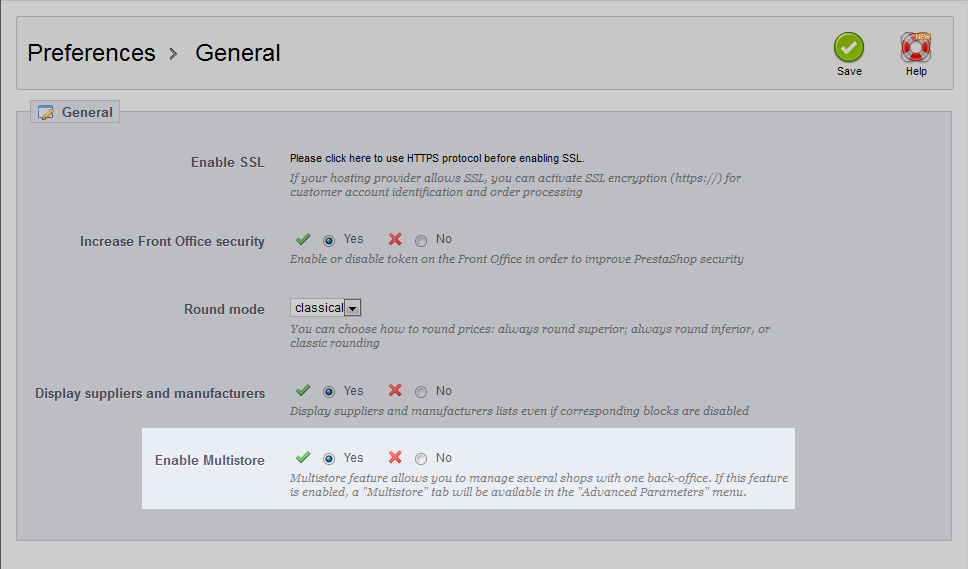Click the green Save checkmark icon
This screenshot has height=569, width=968.
tap(849, 48)
